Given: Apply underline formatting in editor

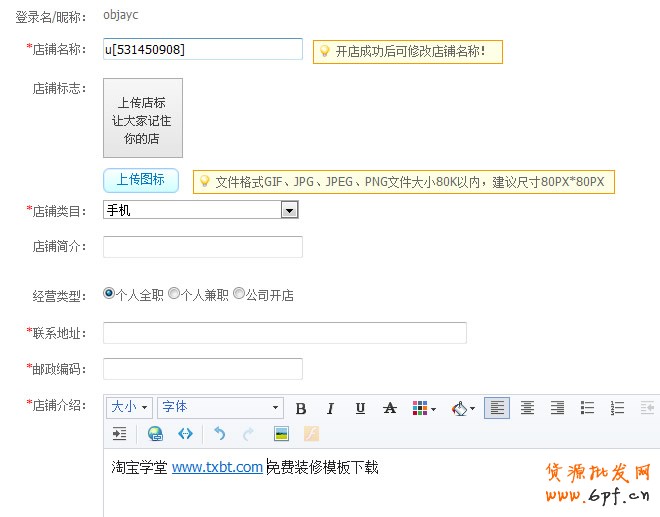Looking at the screenshot, I should coord(360,408).
